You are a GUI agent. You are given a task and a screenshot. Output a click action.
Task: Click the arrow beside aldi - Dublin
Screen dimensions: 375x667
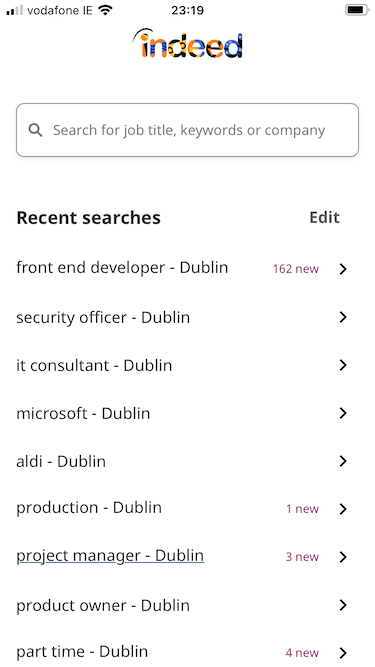pos(343,461)
